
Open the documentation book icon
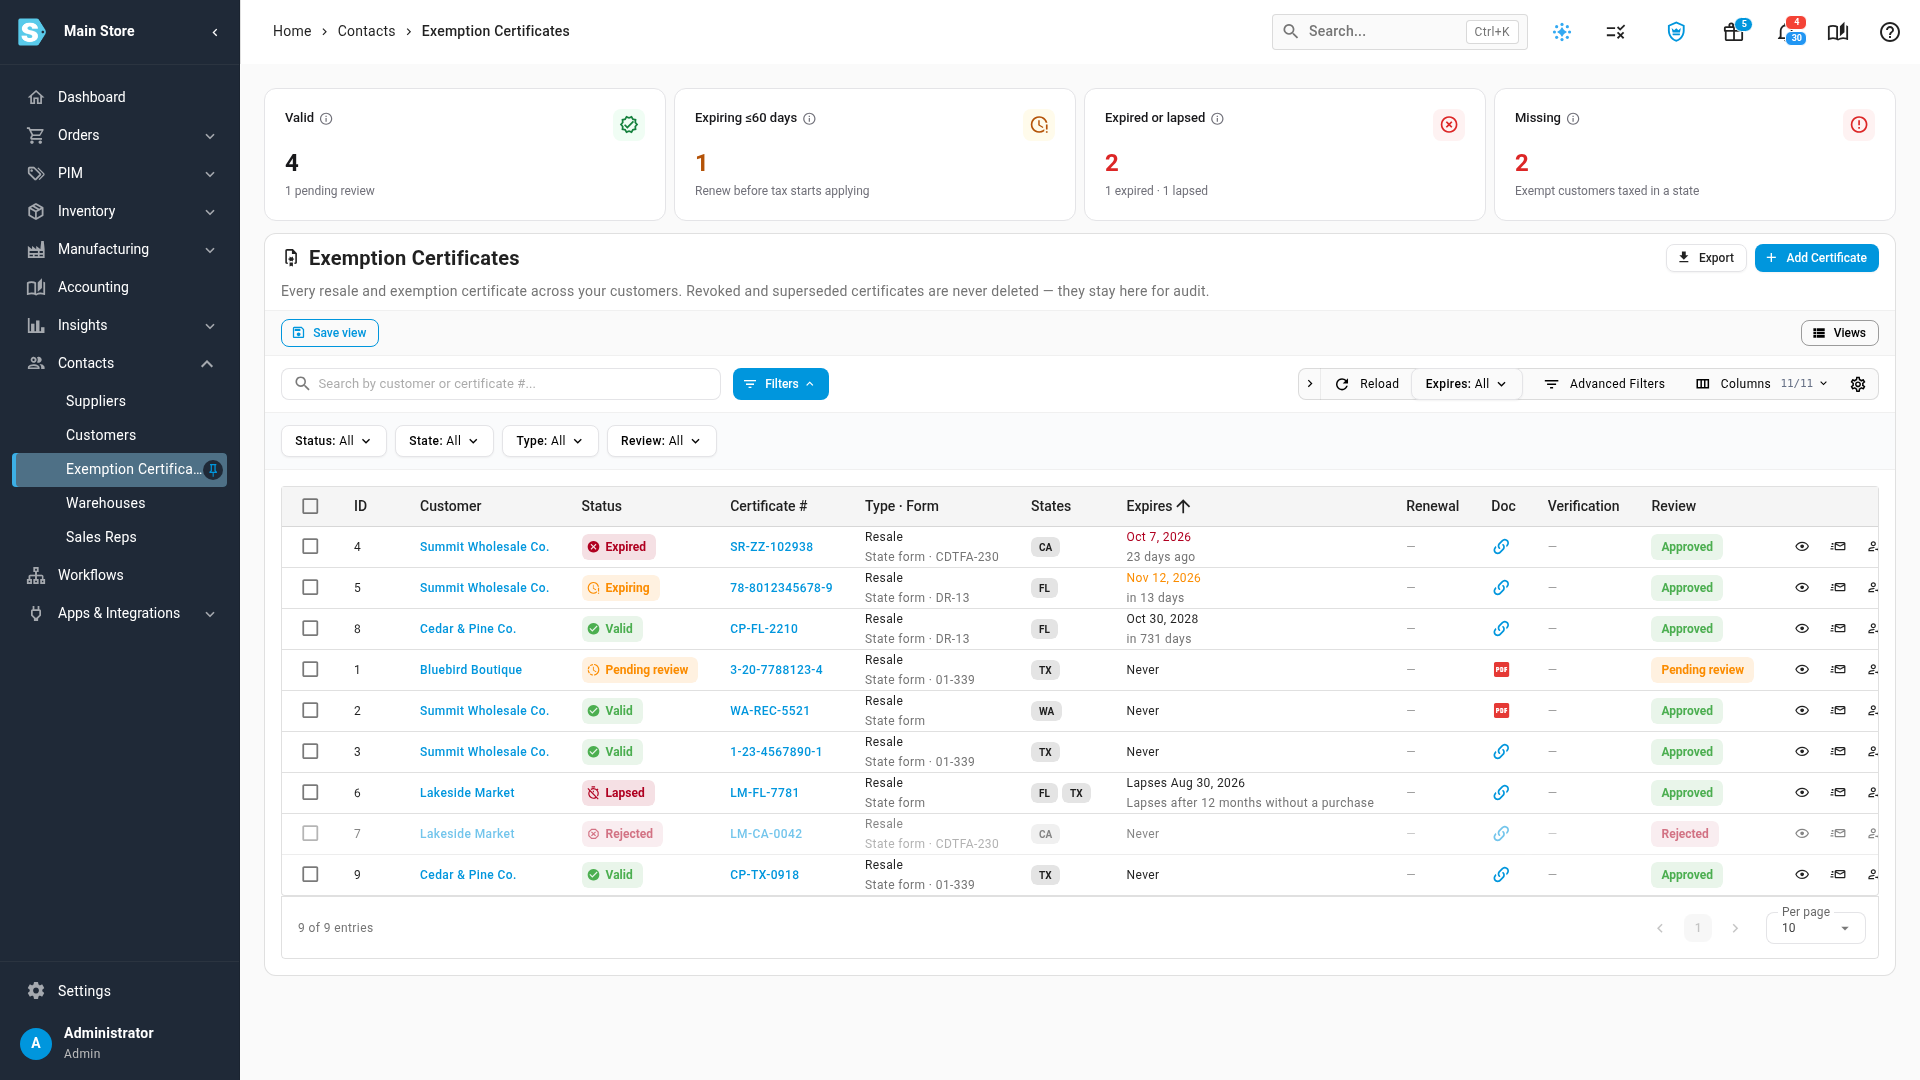(1838, 32)
